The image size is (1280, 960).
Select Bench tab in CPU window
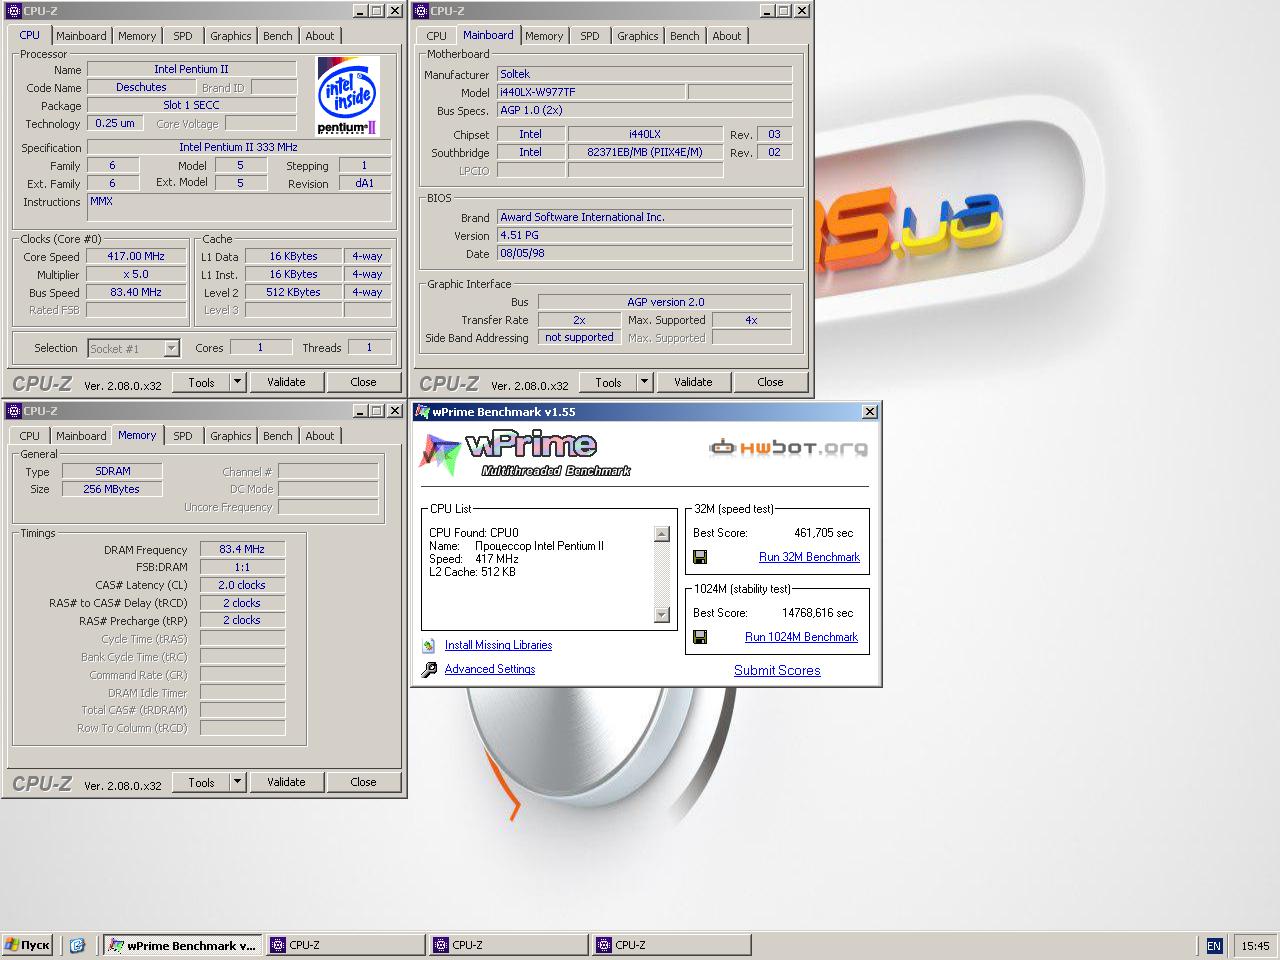pos(278,36)
